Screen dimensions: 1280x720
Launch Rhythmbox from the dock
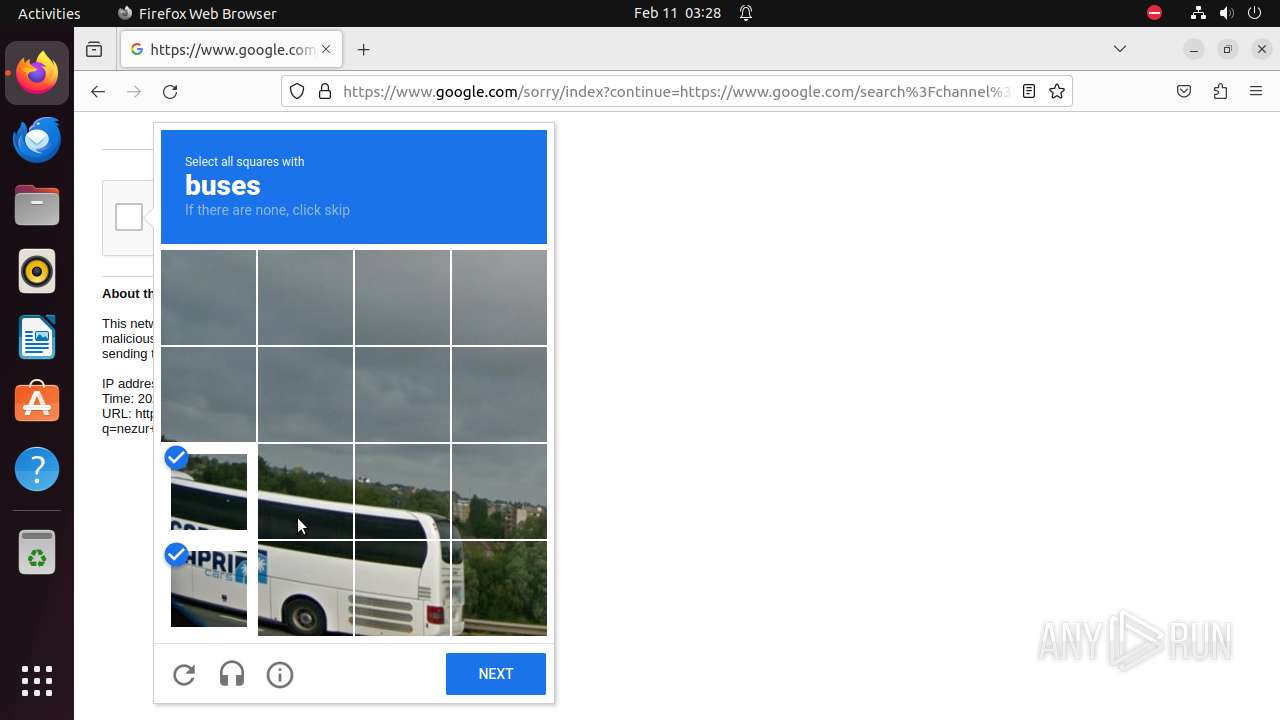pos(37,271)
